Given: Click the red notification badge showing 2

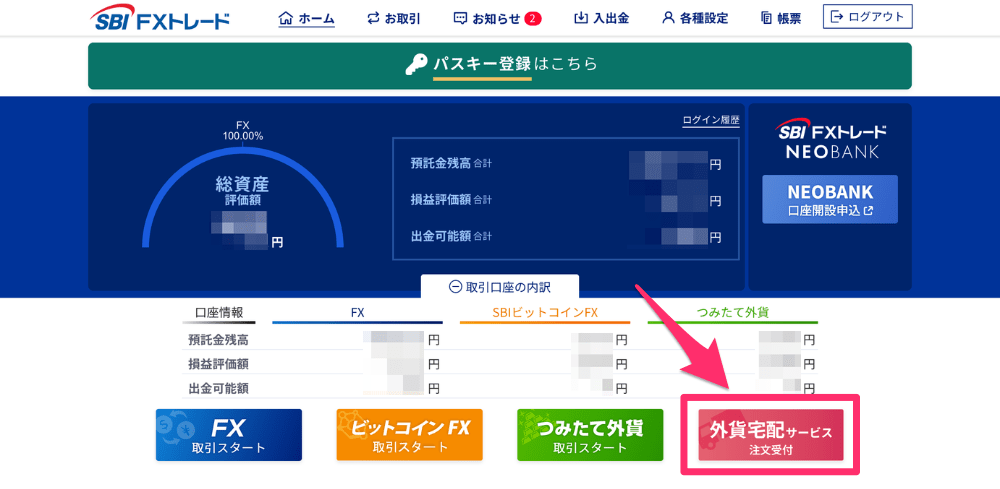Looking at the screenshot, I should tap(533, 18).
